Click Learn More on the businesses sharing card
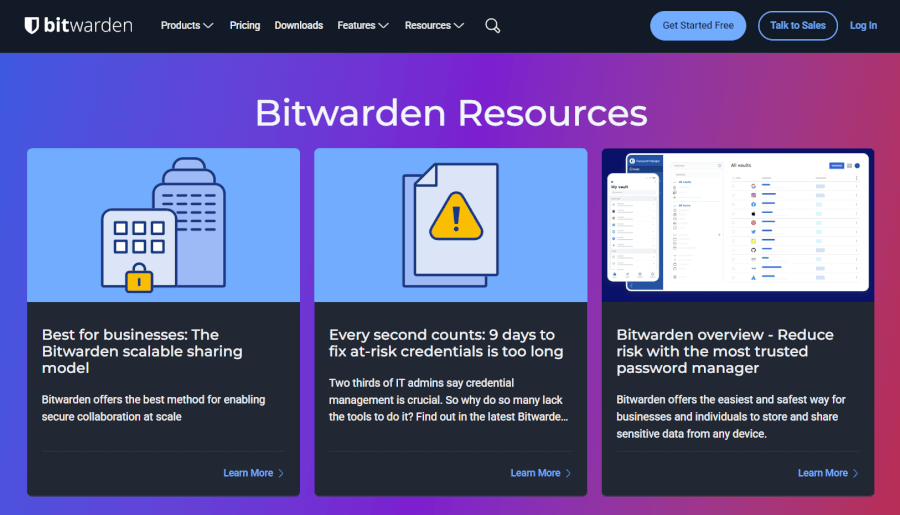 coord(253,473)
